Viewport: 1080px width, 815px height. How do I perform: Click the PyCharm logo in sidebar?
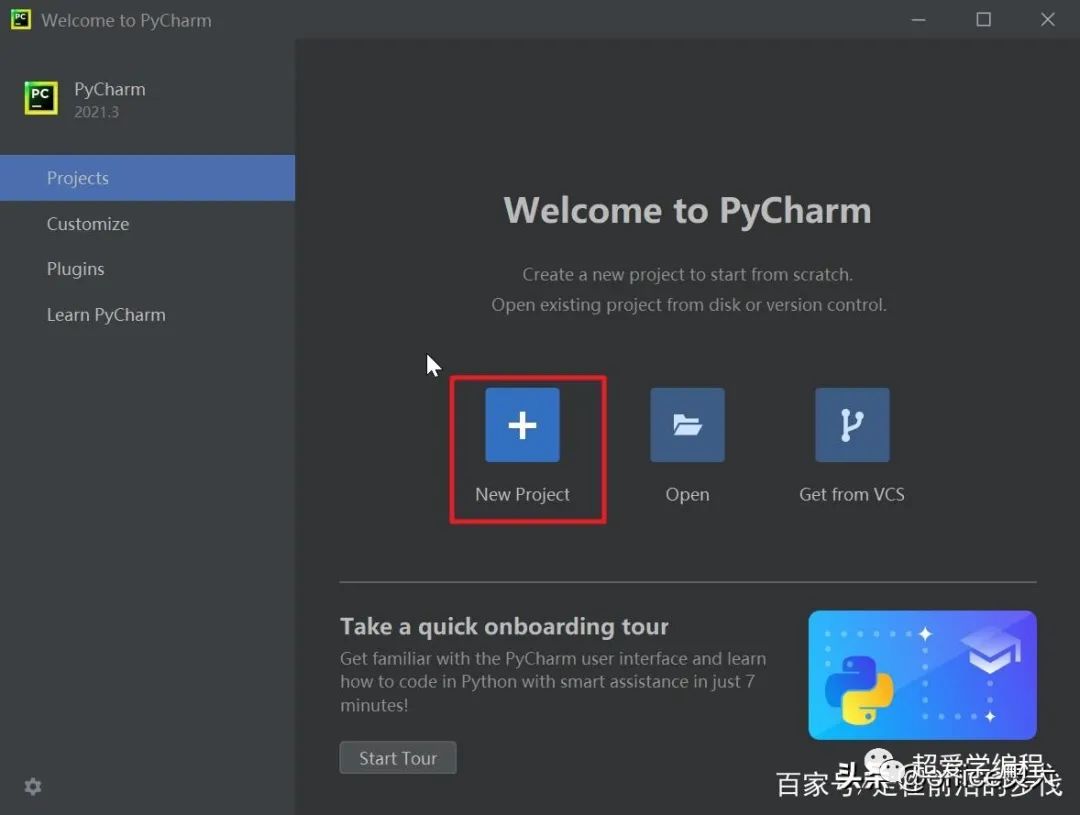tap(41, 98)
